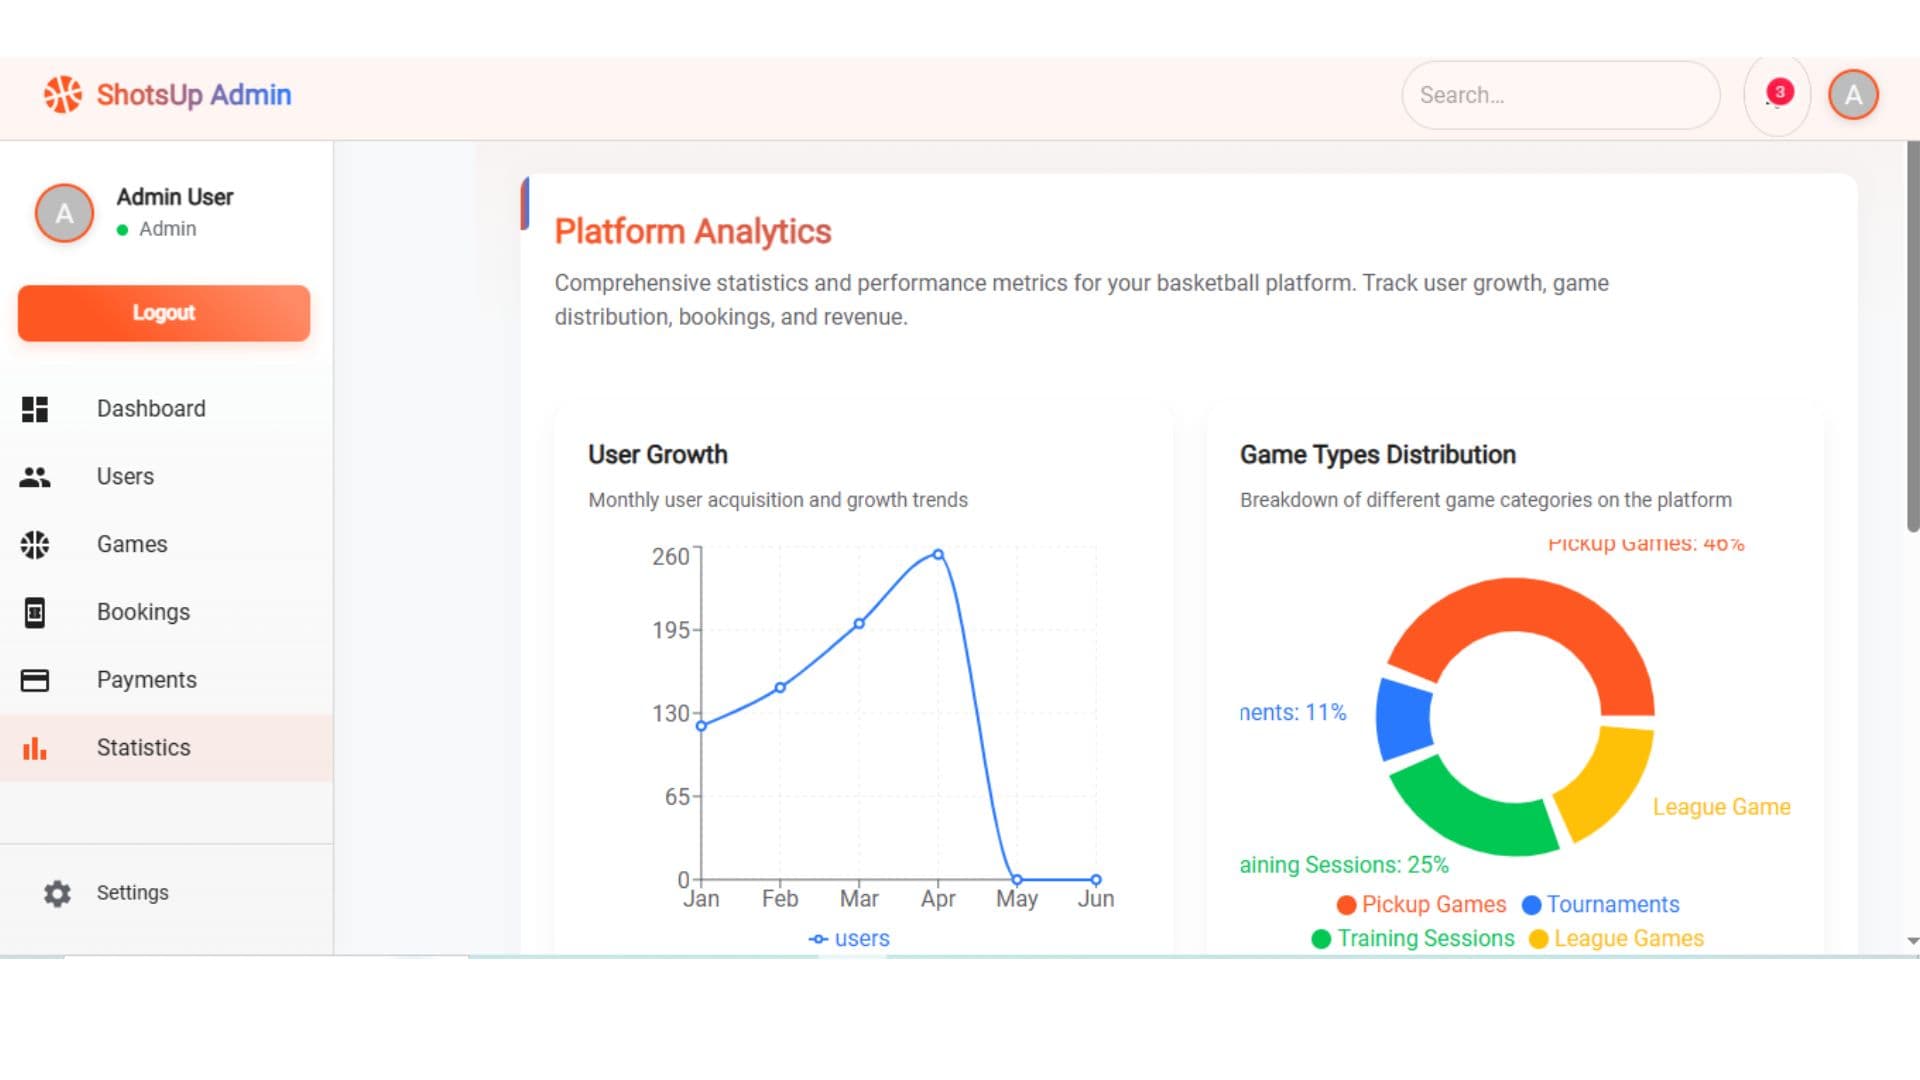Toggle the users series in User Growth legend

click(849, 938)
